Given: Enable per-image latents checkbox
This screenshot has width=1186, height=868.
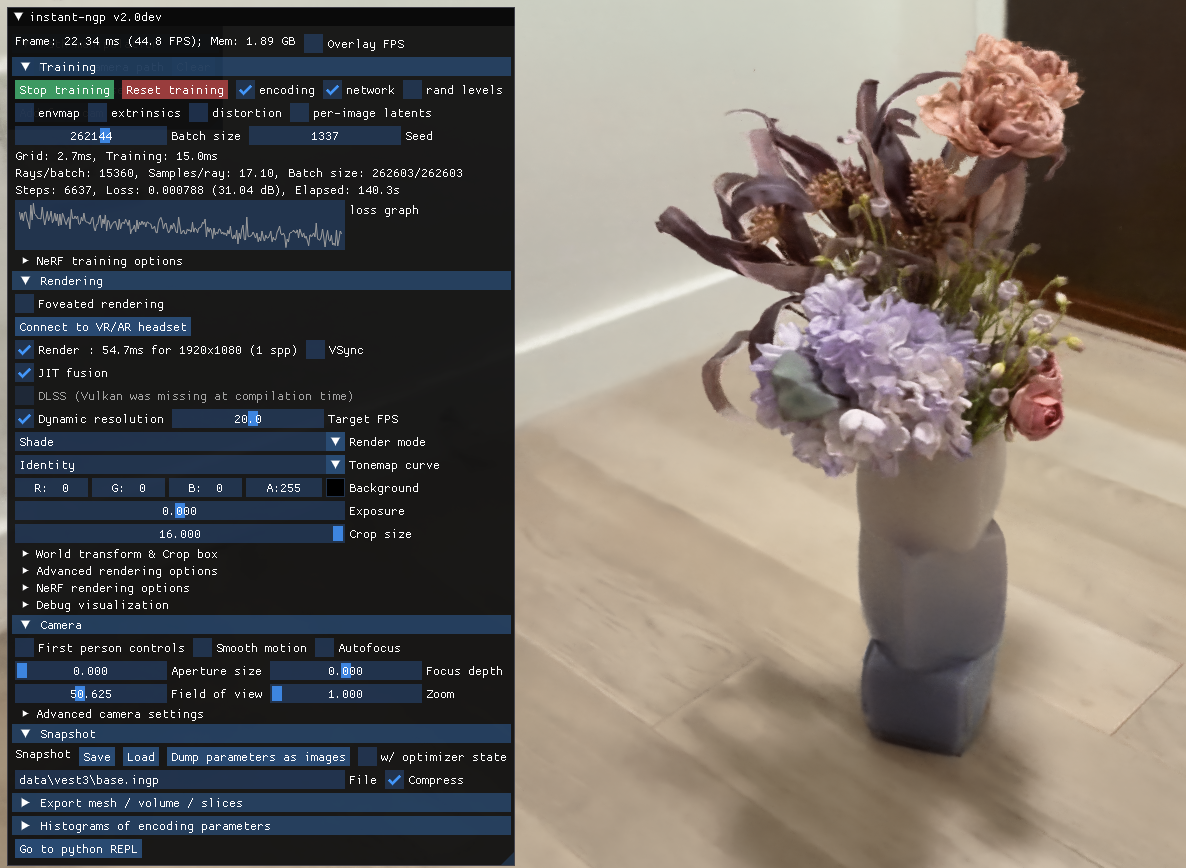Looking at the screenshot, I should [300, 113].
